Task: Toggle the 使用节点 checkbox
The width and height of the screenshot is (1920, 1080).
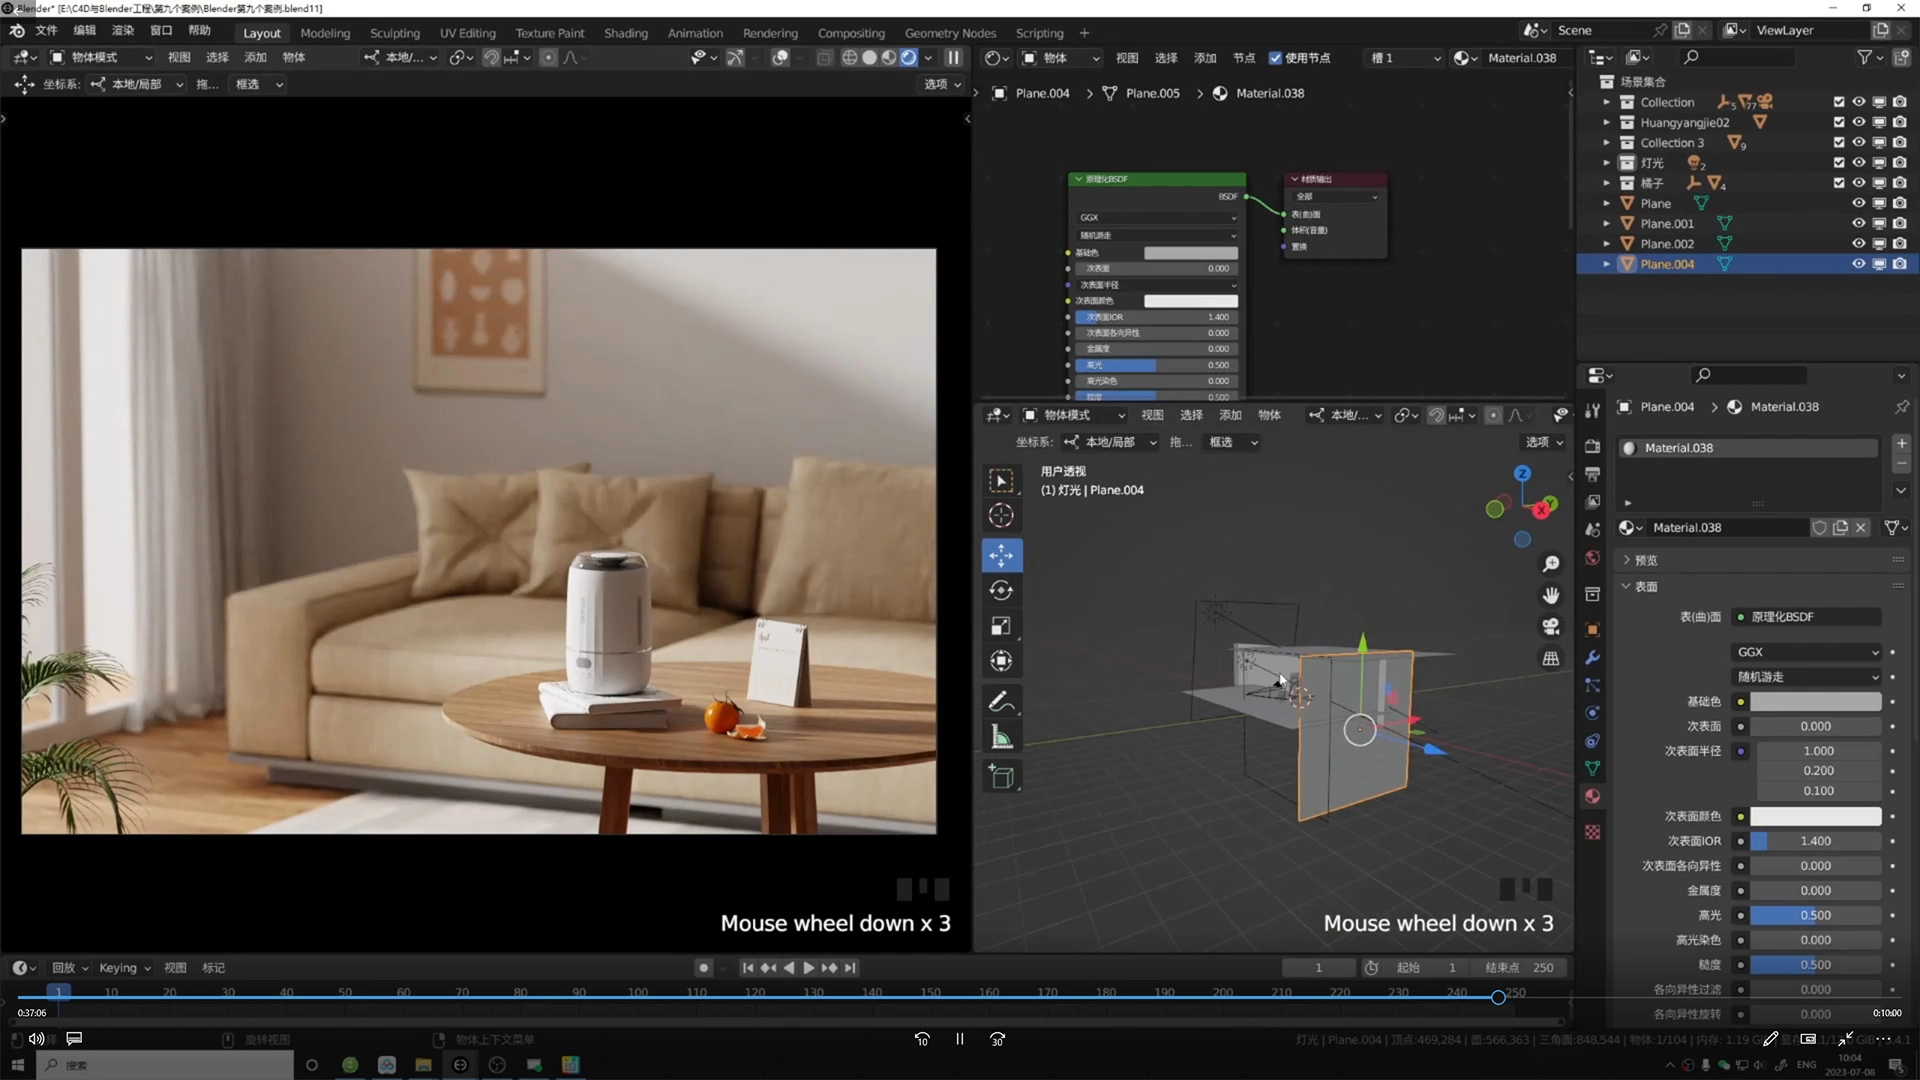Action: point(1275,58)
